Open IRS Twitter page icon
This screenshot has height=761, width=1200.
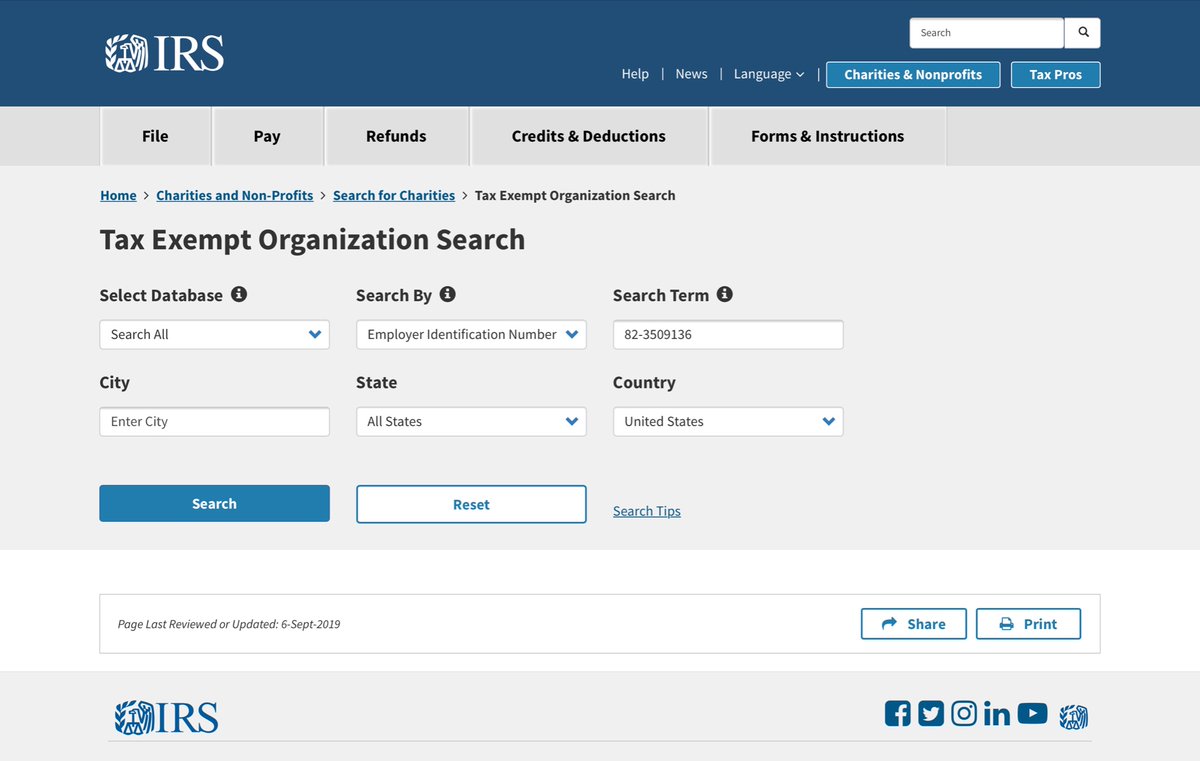tap(931, 713)
